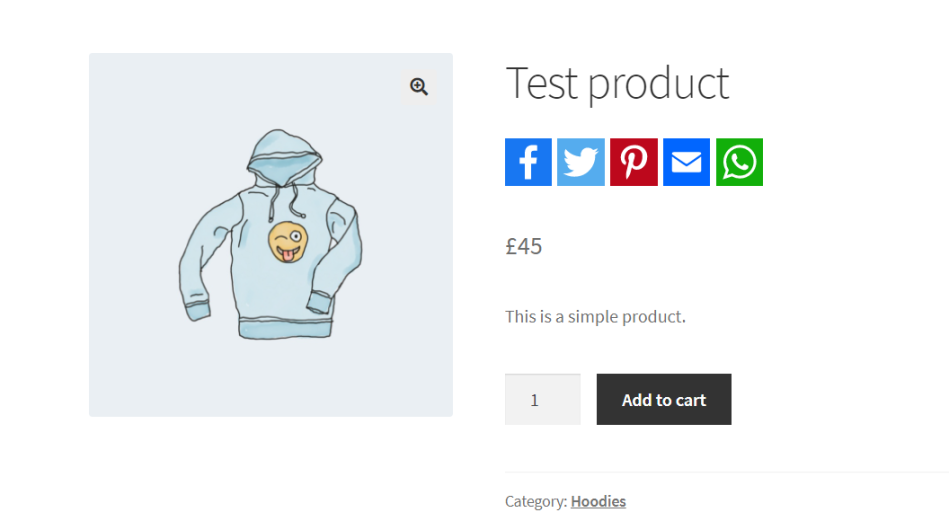Click the 'Category:' label text

coord(536,502)
